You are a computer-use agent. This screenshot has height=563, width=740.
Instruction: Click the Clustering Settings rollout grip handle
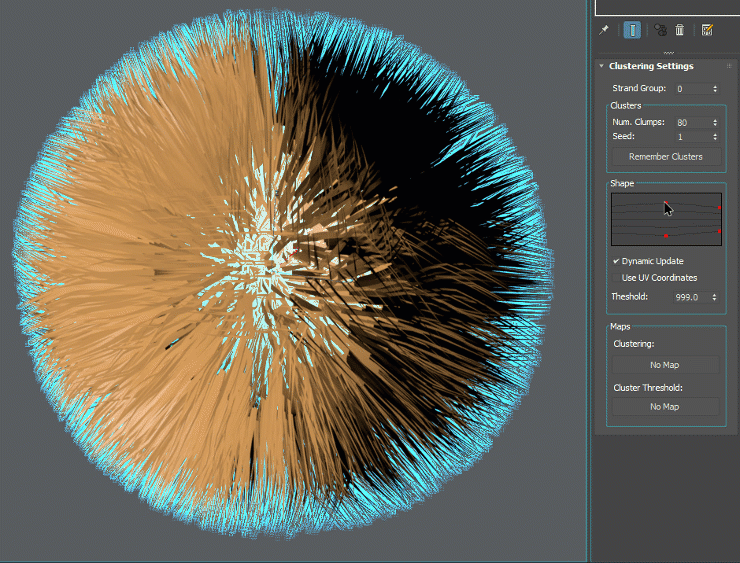[x=729, y=66]
